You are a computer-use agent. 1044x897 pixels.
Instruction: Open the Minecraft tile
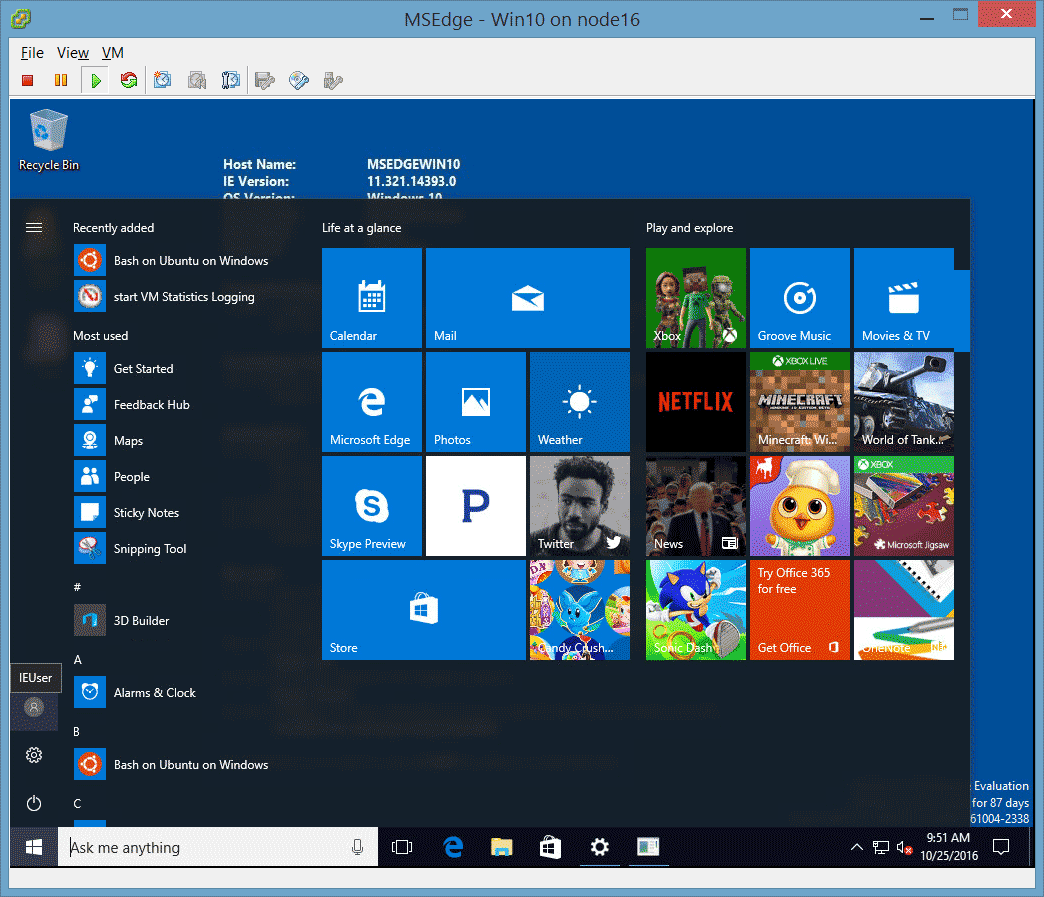tap(799, 402)
